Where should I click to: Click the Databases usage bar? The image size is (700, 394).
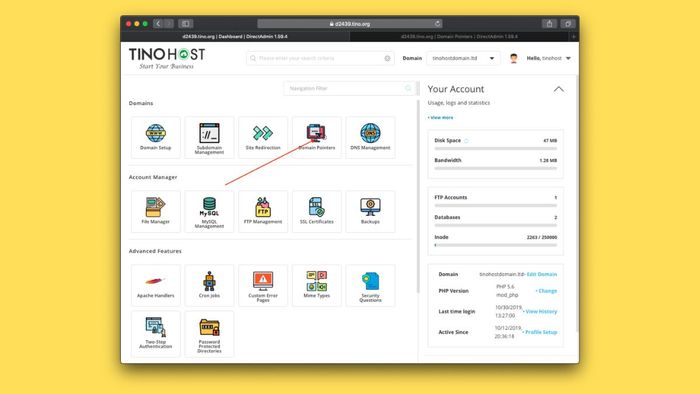[x=496, y=225]
